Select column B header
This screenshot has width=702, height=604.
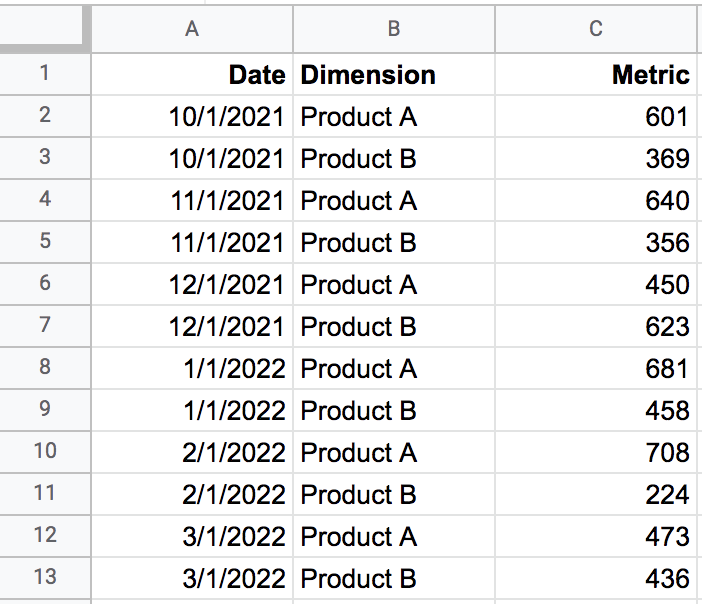tap(393, 29)
